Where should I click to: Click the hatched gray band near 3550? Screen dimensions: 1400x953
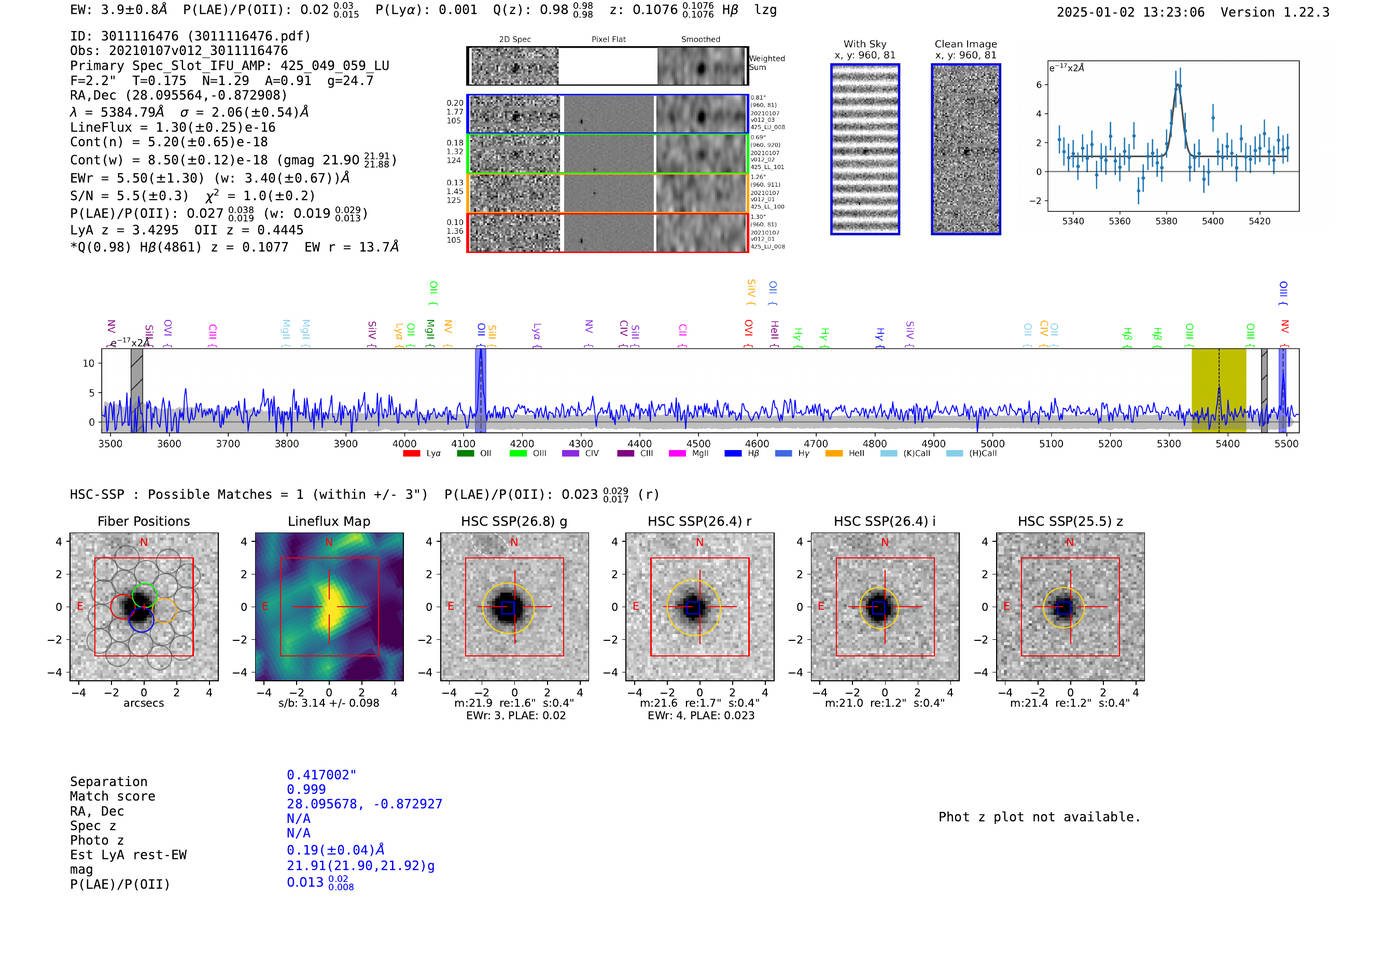tap(137, 391)
